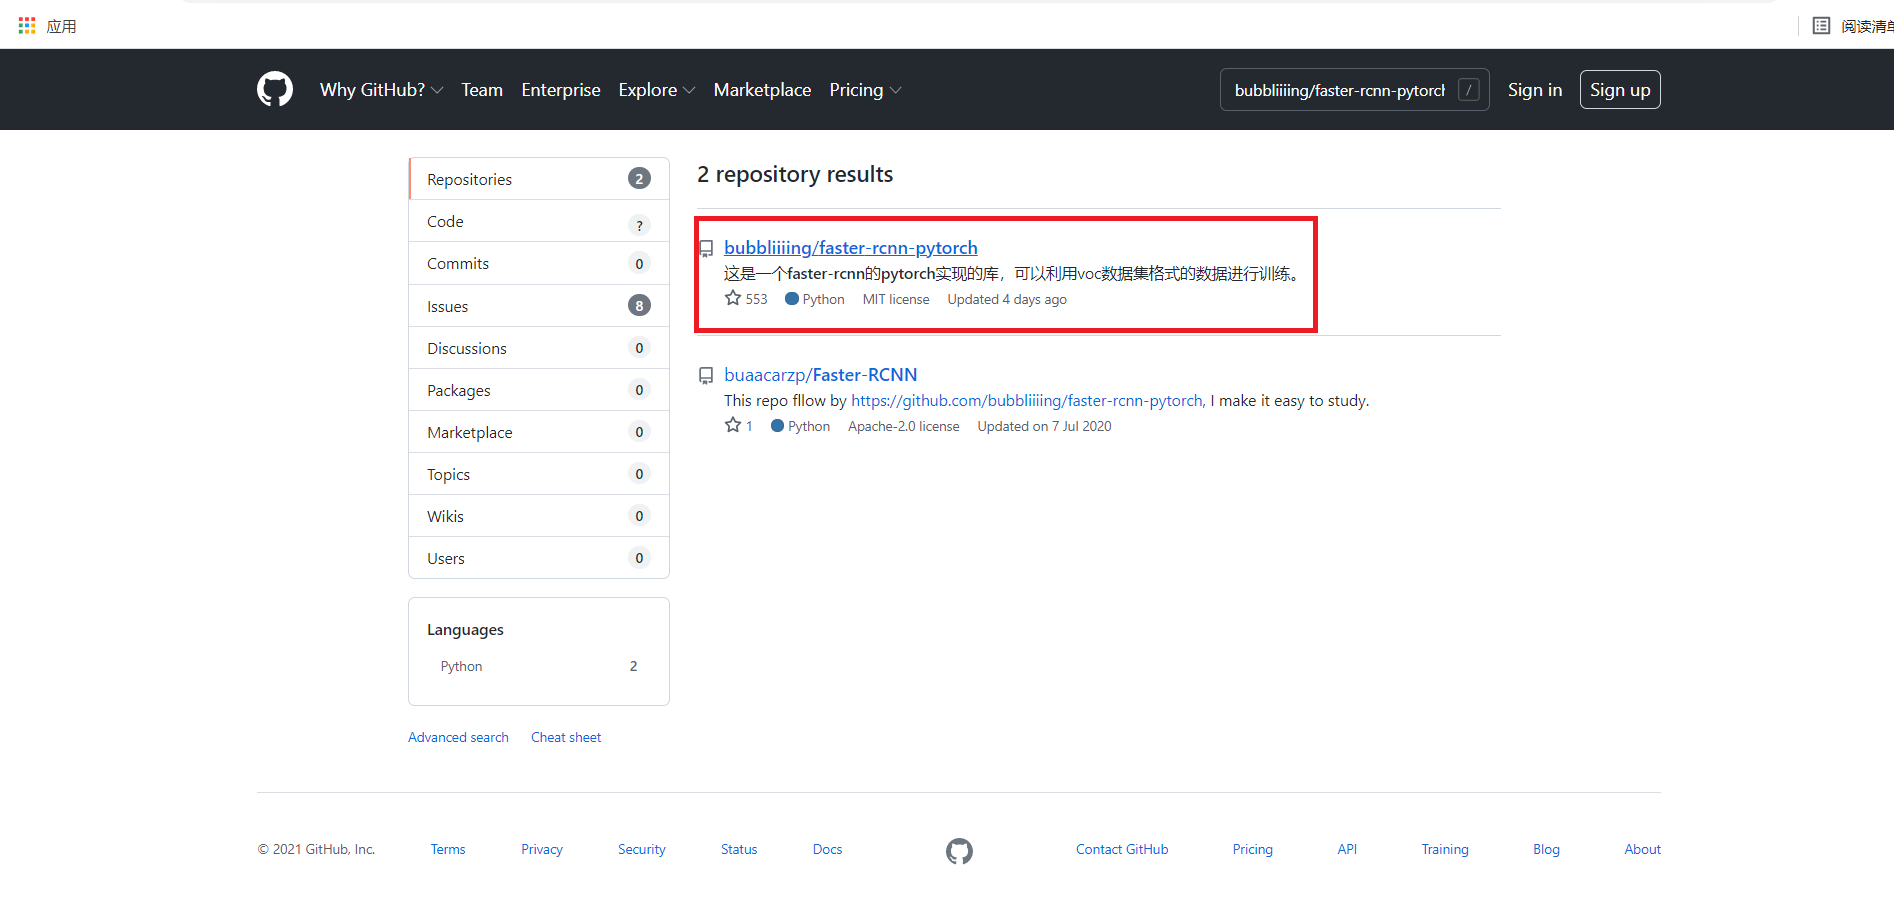
Task: Select the Users filter
Action: (x=539, y=558)
